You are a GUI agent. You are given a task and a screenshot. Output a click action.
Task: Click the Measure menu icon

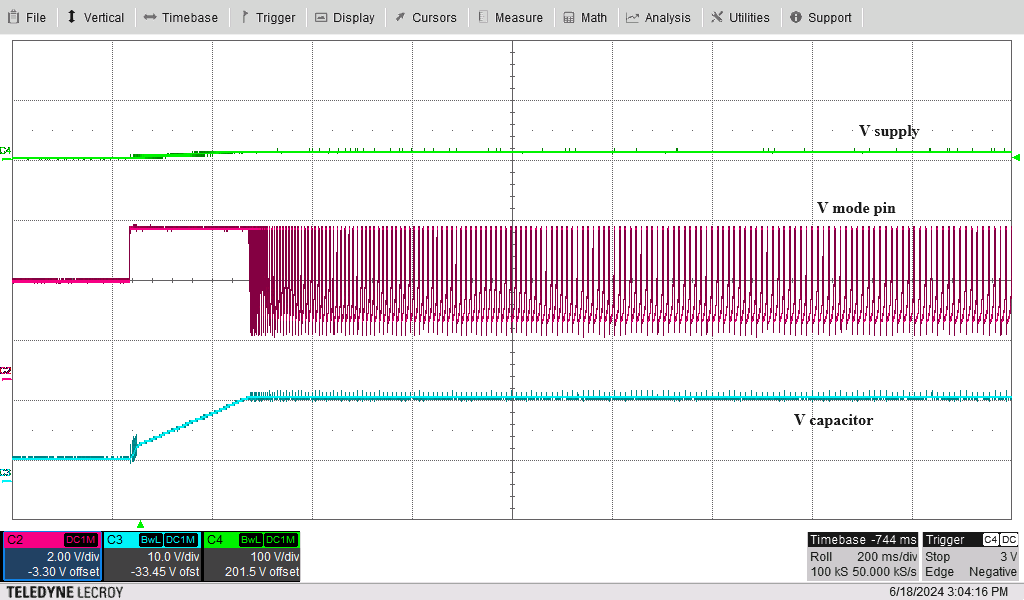[x=484, y=17]
